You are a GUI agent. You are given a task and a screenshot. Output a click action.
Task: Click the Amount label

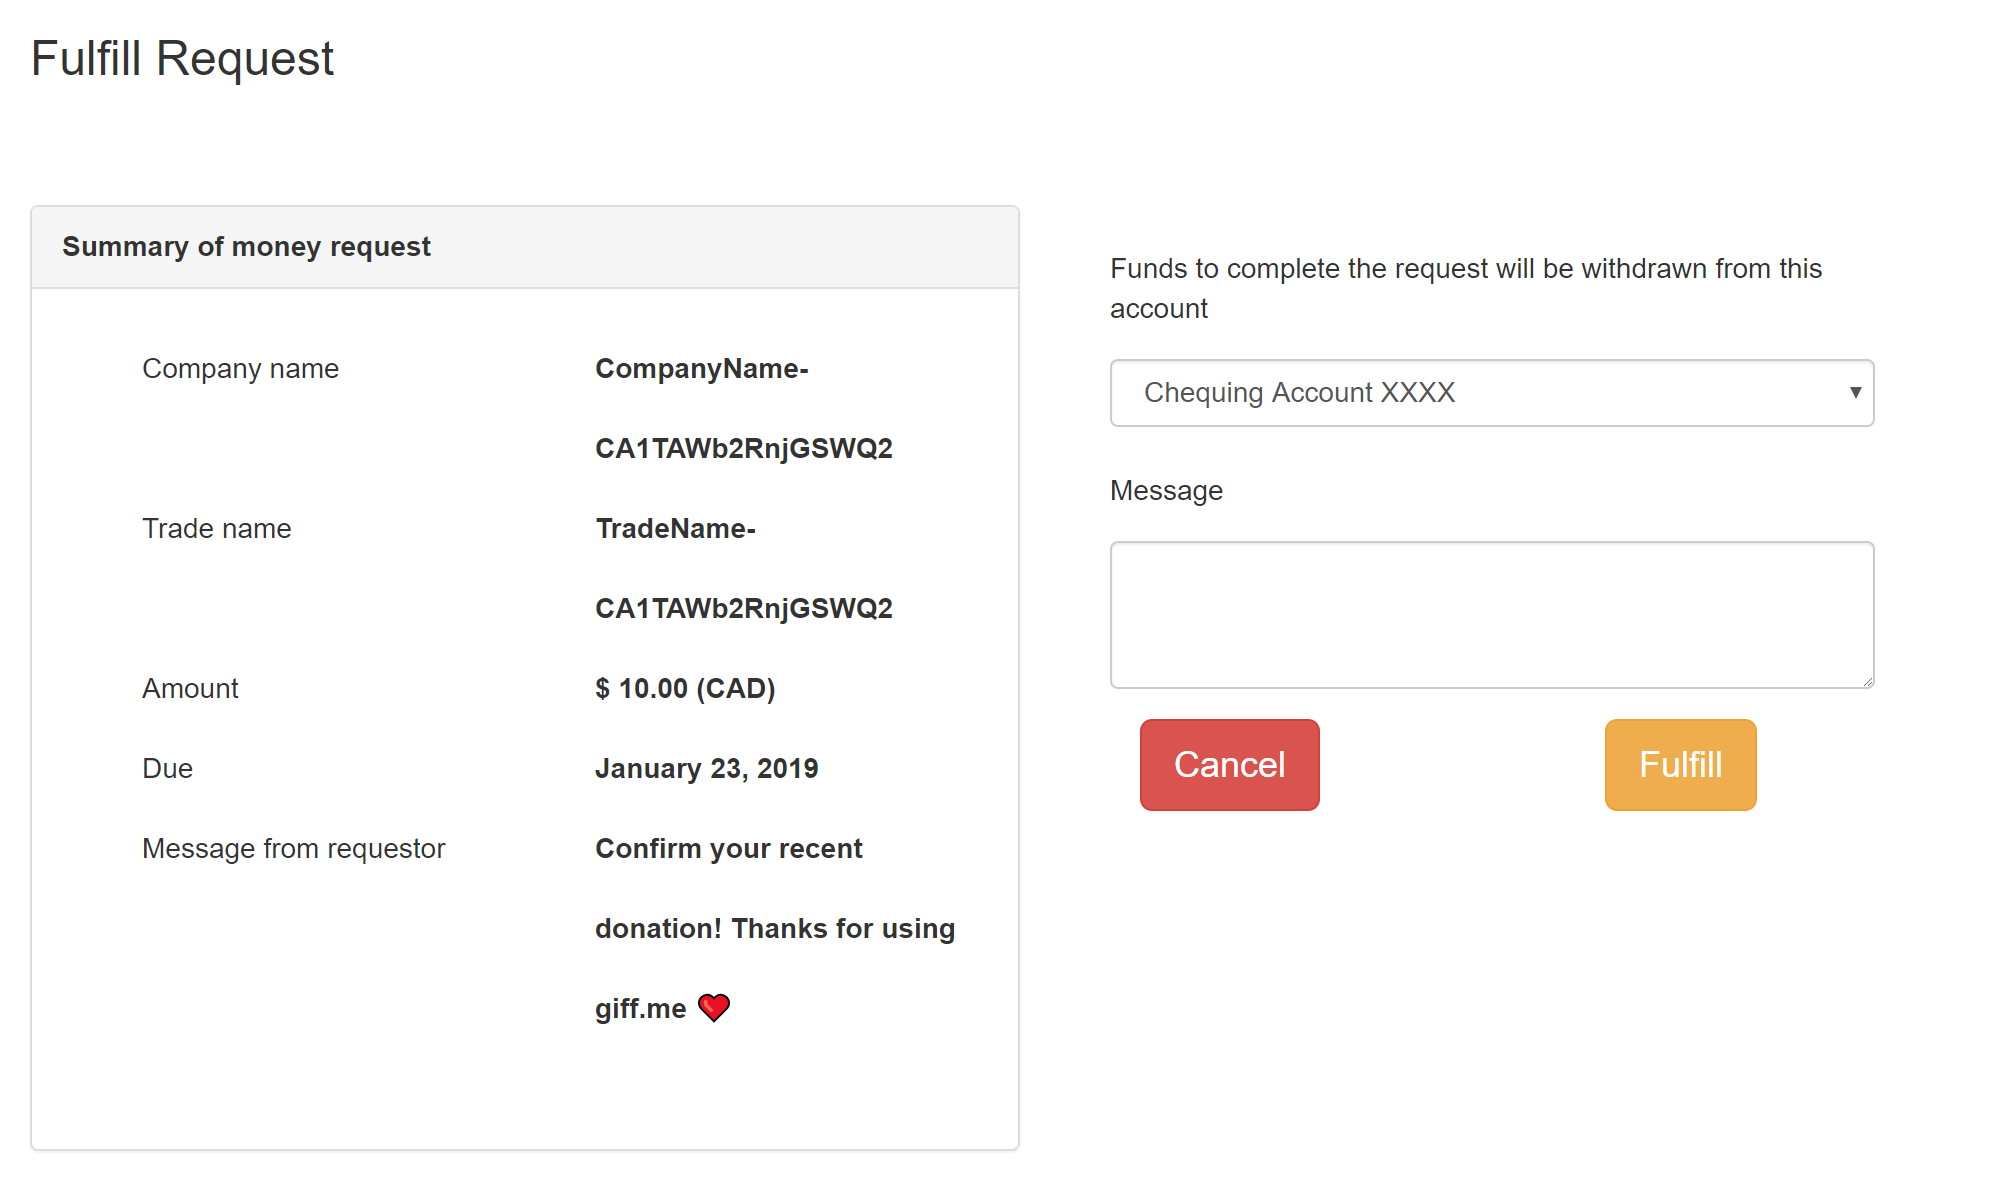(x=190, y=689)
